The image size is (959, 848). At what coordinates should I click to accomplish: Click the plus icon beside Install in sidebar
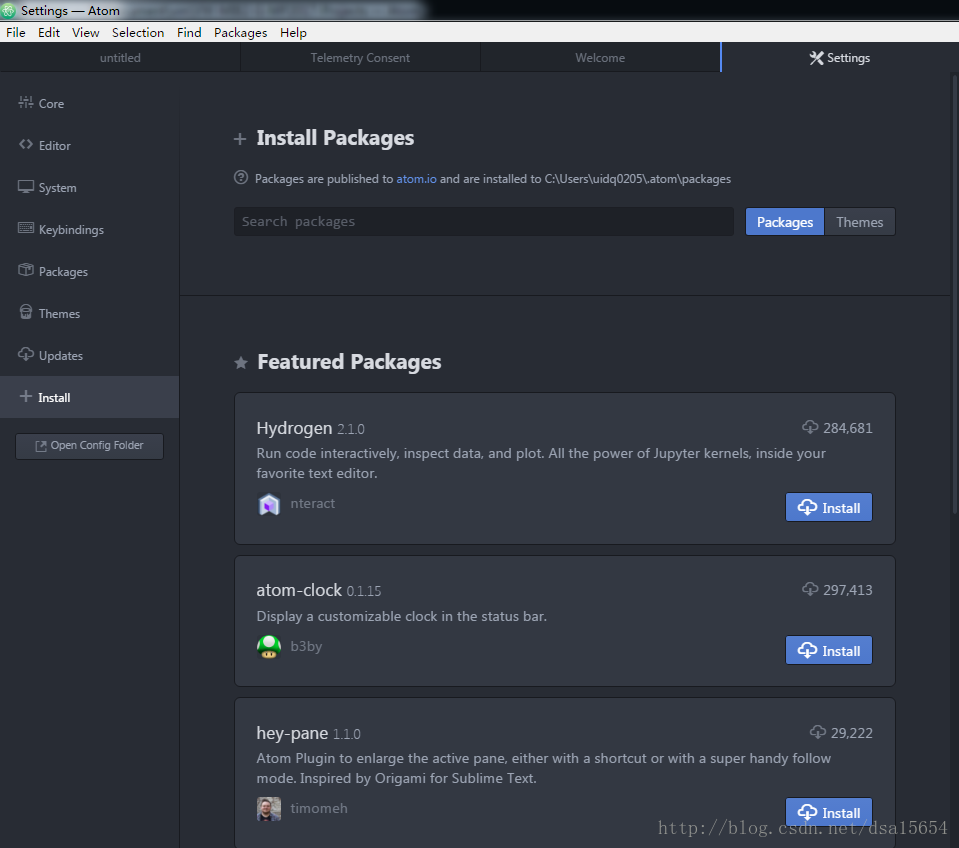point(26,396)
